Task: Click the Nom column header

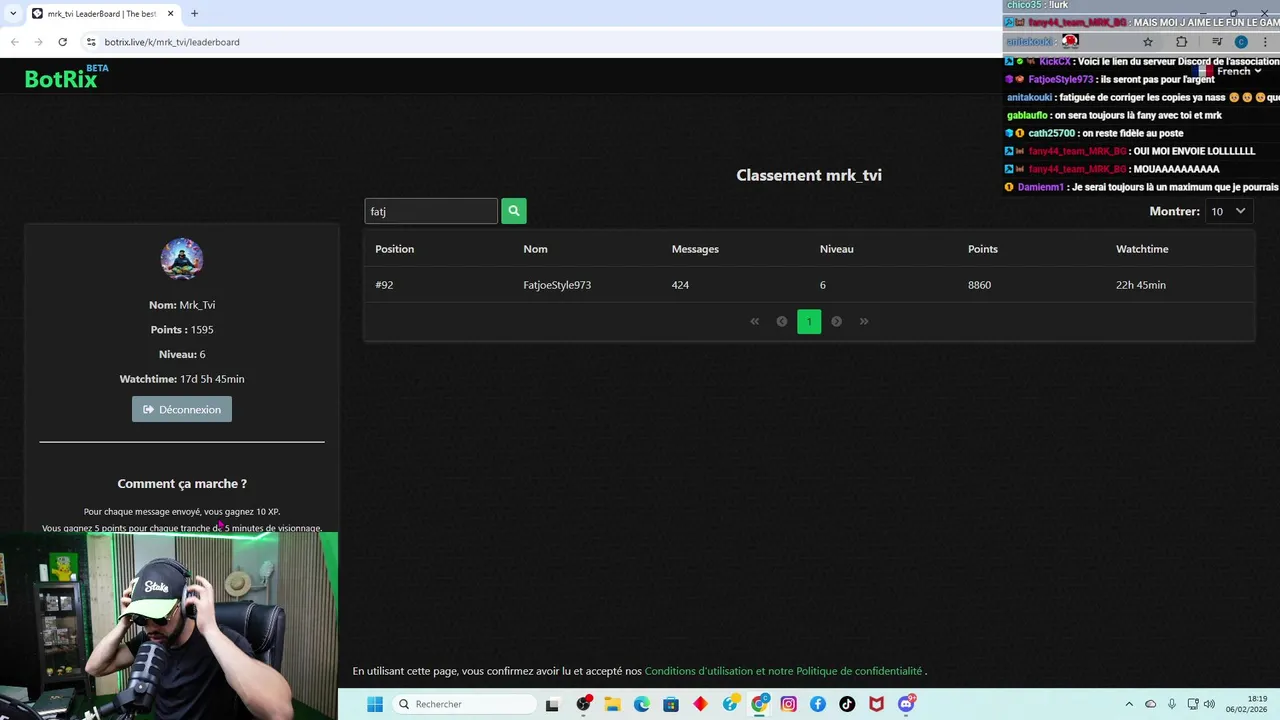Action: pos(535,249)
